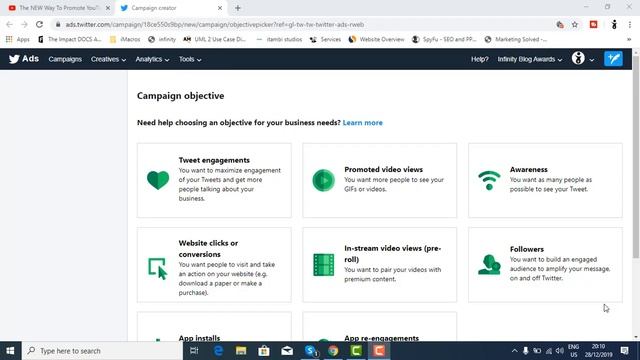Choose Awareness objective title

pyautogui.click(x=529, y=169)
